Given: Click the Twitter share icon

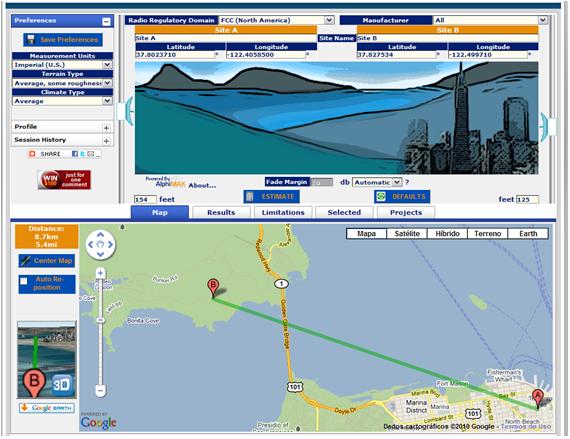Looking at the screenshot, I should [x=83, y=154].
